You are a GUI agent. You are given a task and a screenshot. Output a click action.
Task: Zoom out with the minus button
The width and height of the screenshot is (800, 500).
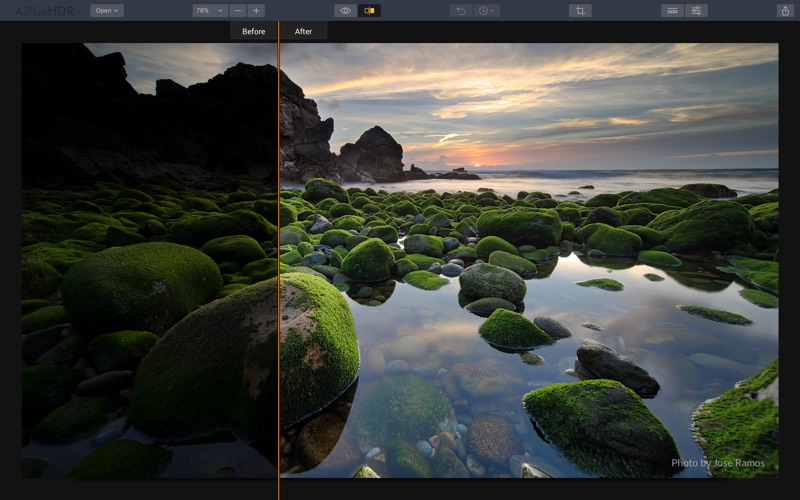pos(237,10)
